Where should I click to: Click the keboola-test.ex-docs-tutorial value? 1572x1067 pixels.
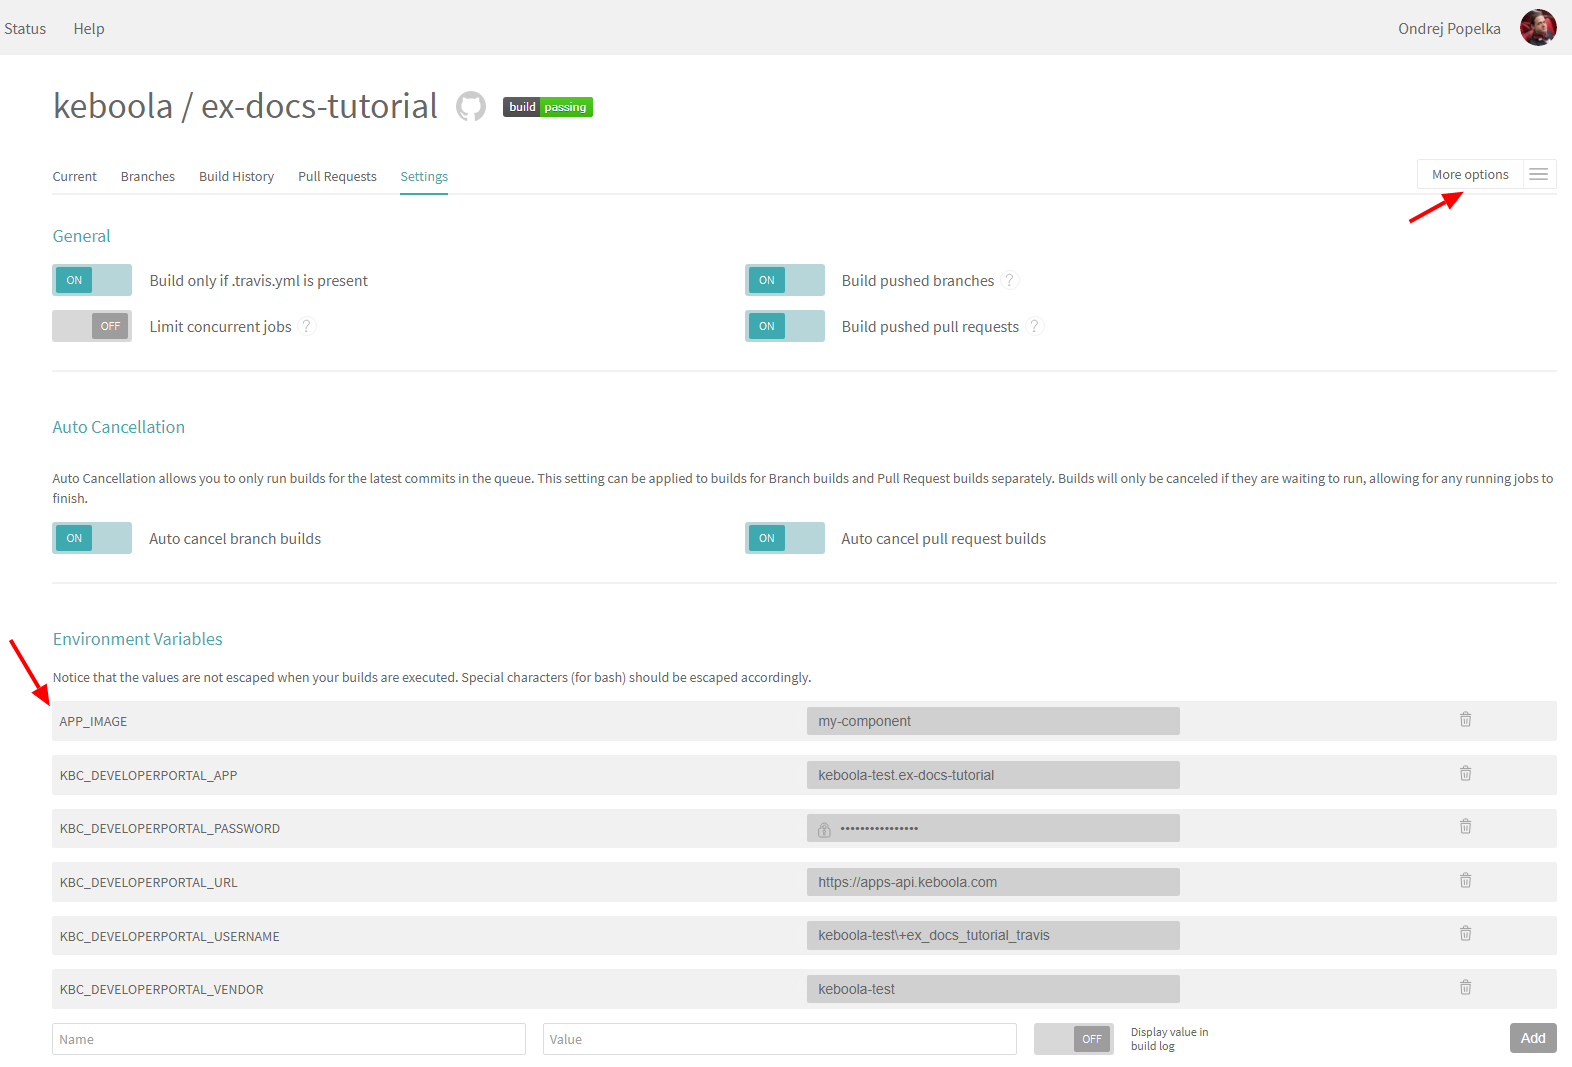993,775
